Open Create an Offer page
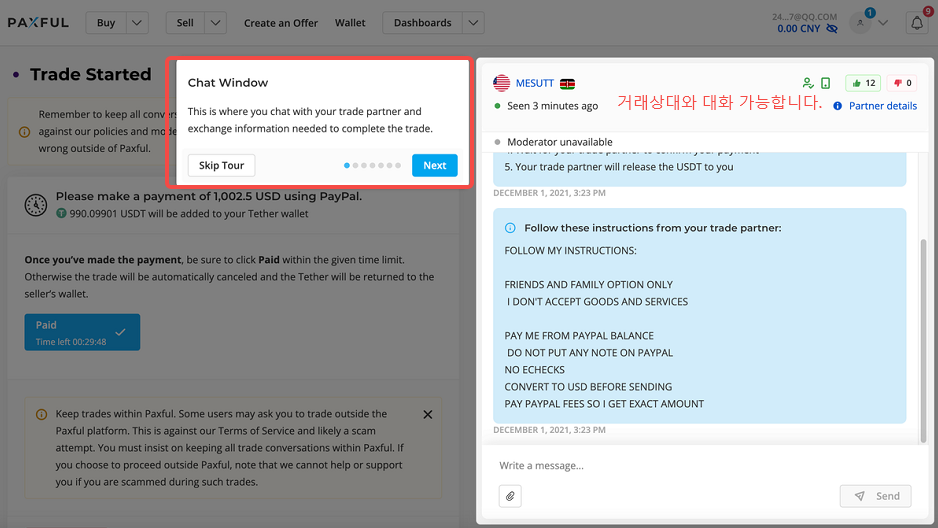 pyautogui.click(x=281, y=23)
